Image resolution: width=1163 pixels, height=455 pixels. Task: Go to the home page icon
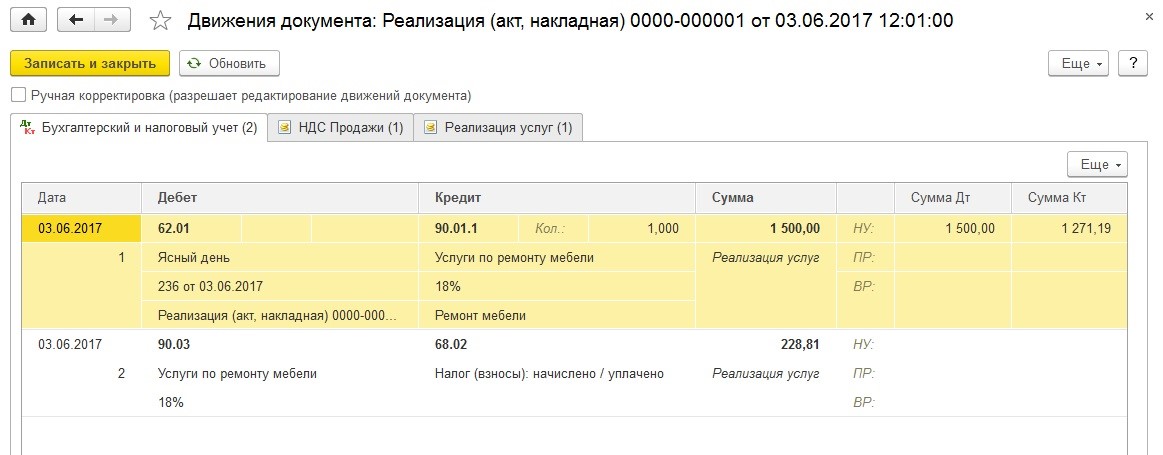click(29, 20)
